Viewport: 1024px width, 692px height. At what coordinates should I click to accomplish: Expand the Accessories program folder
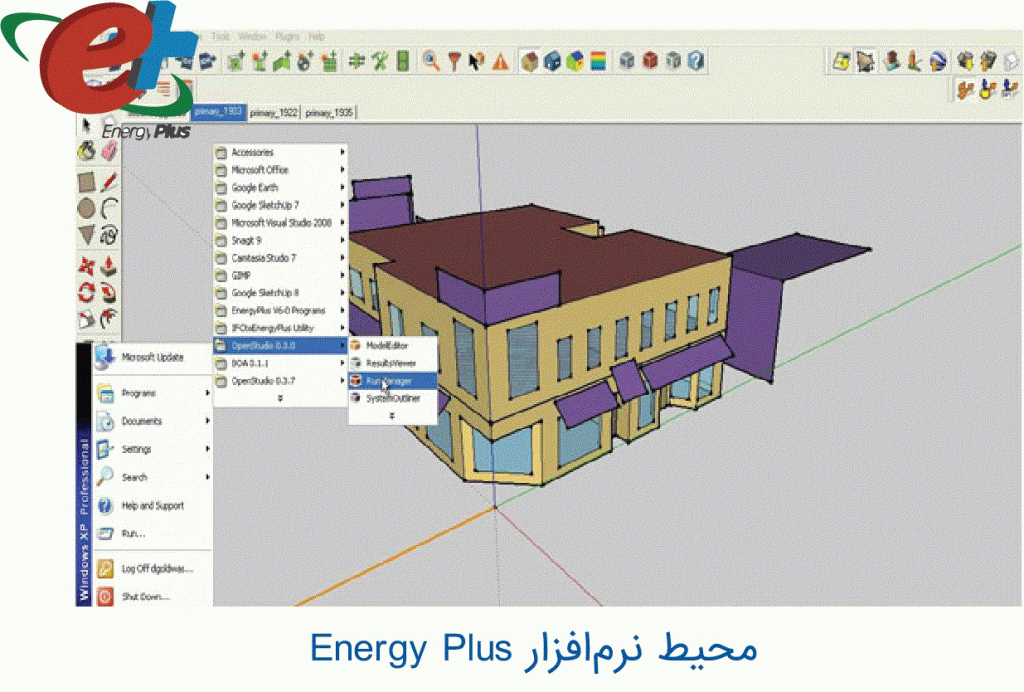(280, 152)
